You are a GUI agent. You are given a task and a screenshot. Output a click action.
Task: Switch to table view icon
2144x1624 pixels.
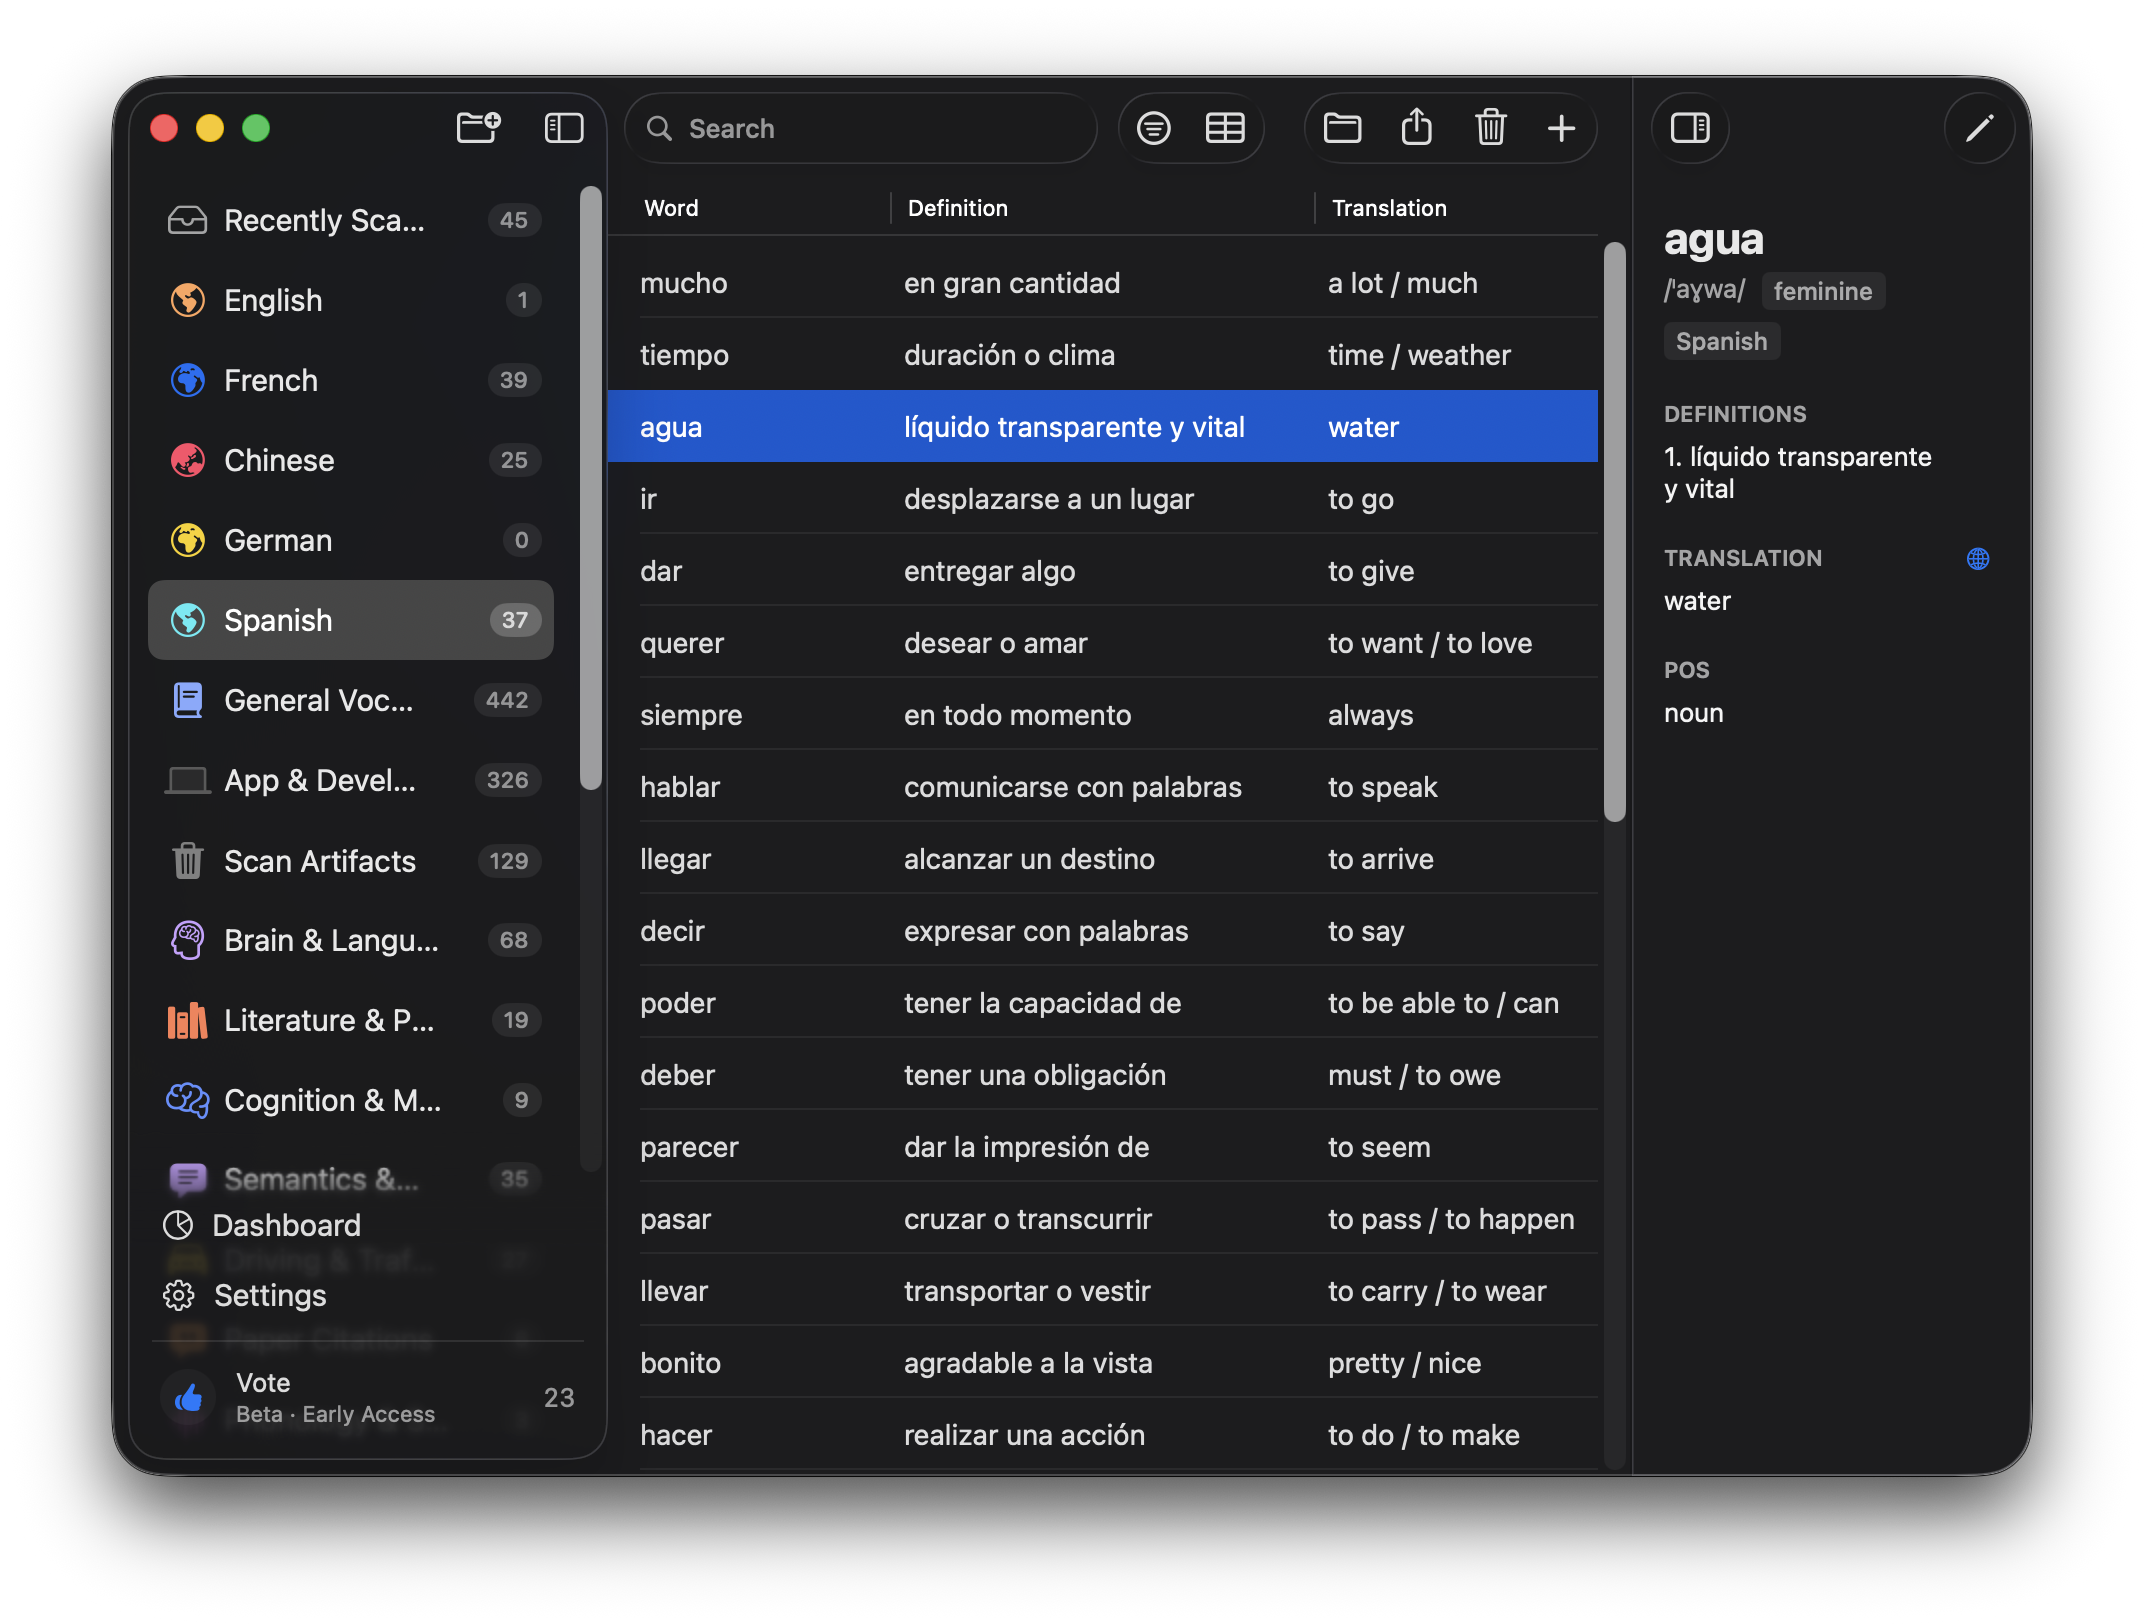1225,128
